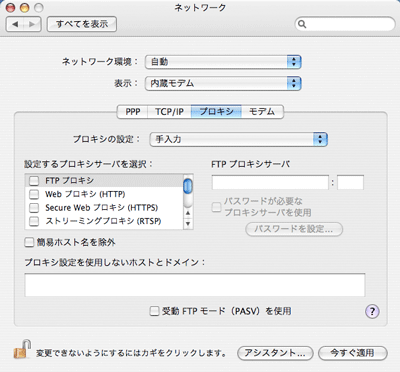Click the FTP proxy server address field
Screen dimensions: 400x372
click(x=270, y=182)
